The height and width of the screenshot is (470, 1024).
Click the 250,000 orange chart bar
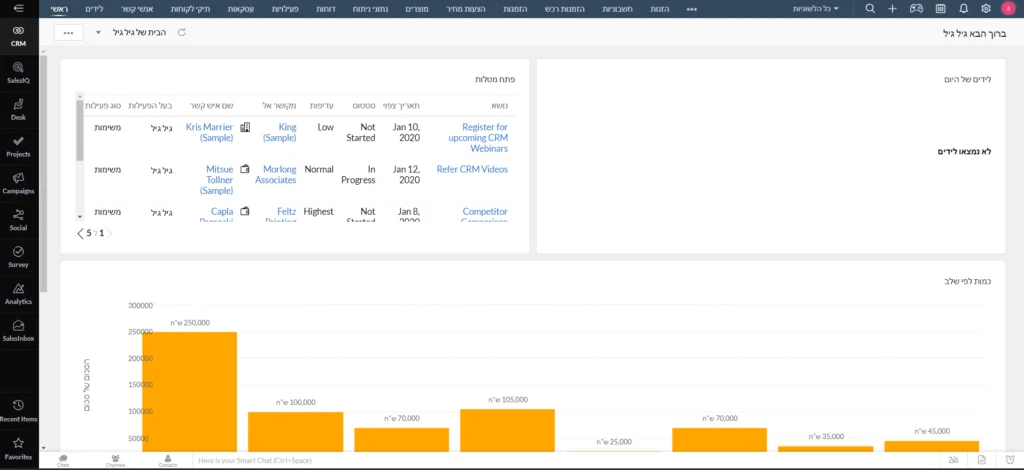[x=189, y=391]
